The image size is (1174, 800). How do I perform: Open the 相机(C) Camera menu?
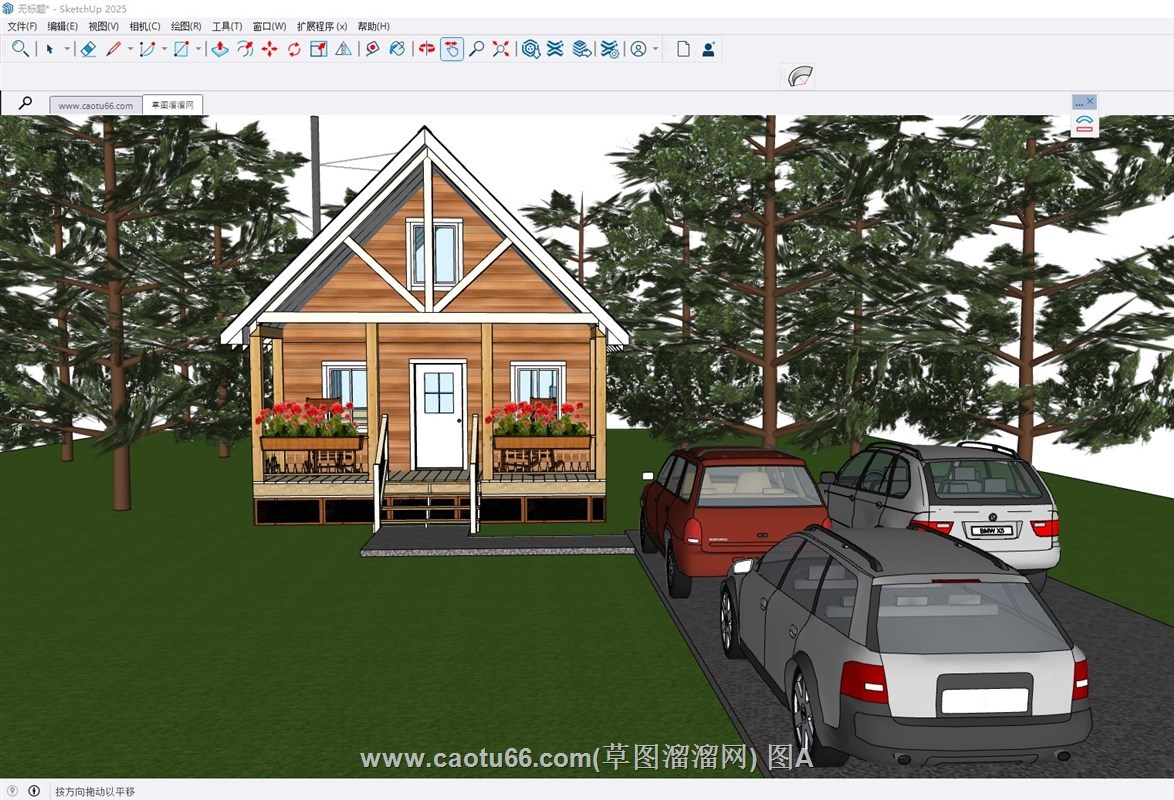[x=144, y=26]
